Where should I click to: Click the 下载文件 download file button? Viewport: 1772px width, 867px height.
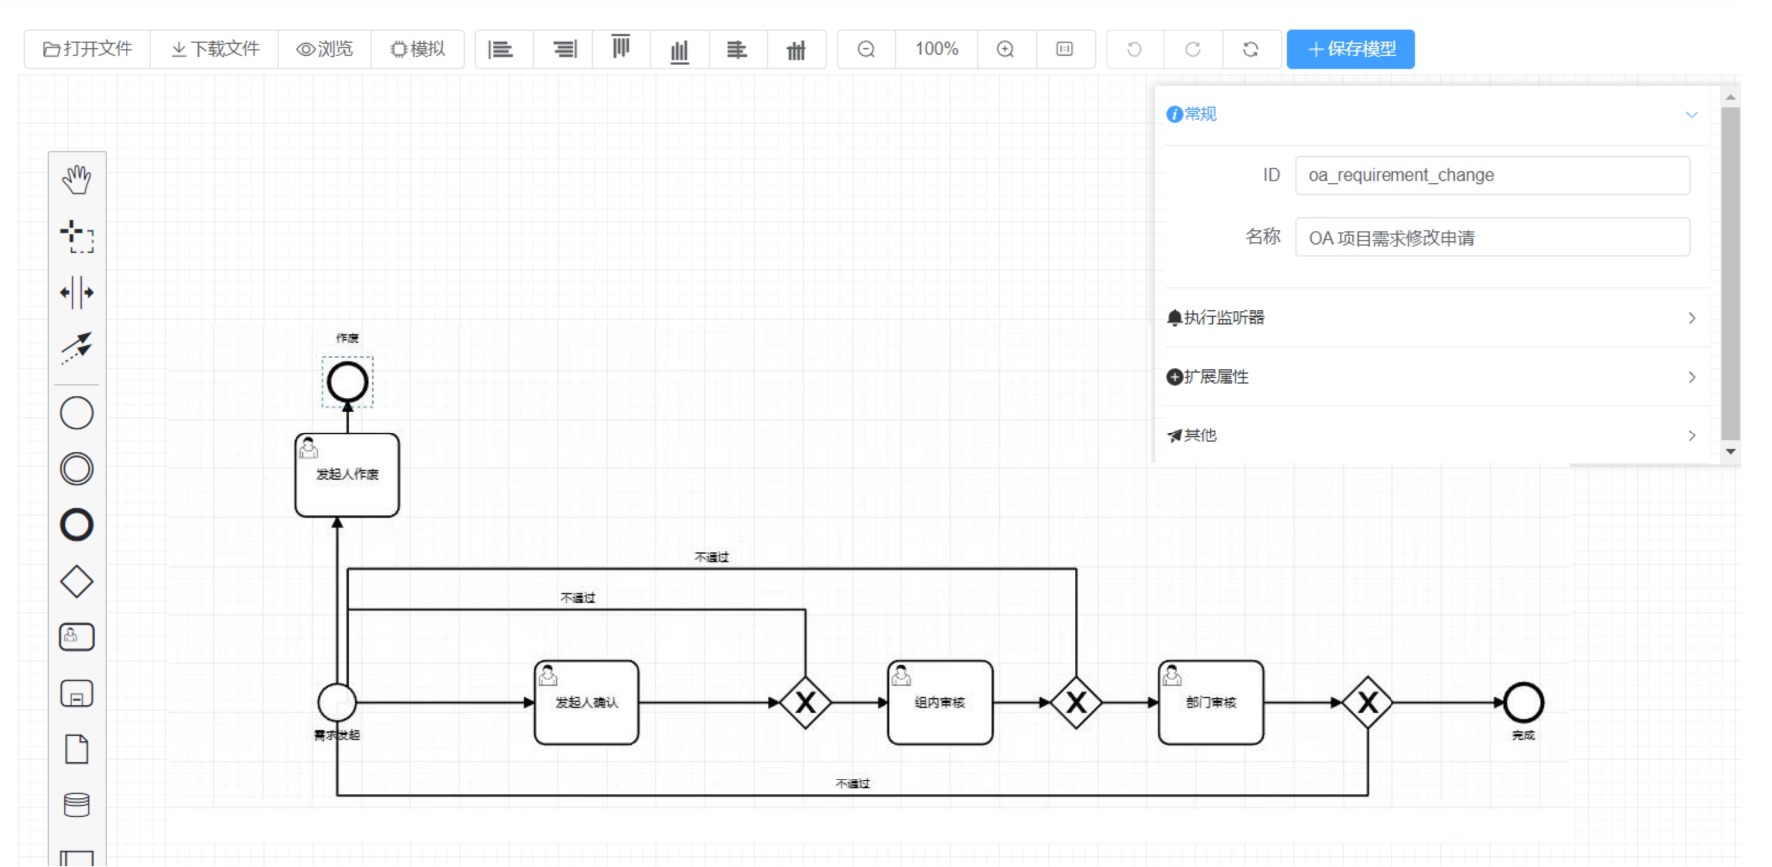tap(215, 49)
